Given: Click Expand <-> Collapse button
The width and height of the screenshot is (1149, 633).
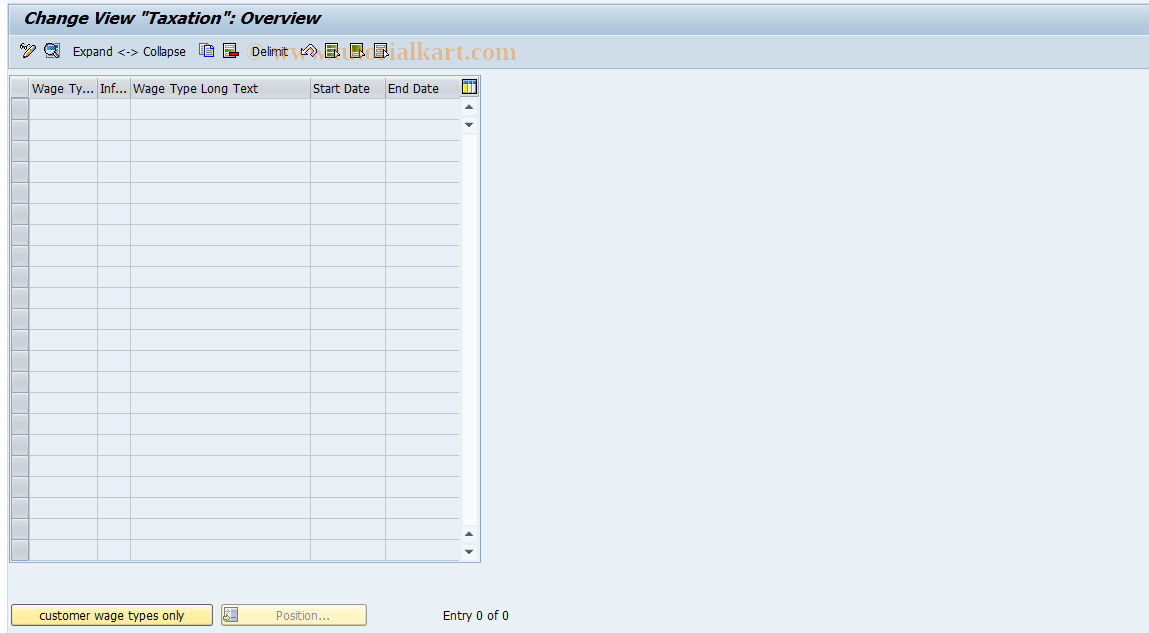Looking at the screenshot, I should 129,51.
